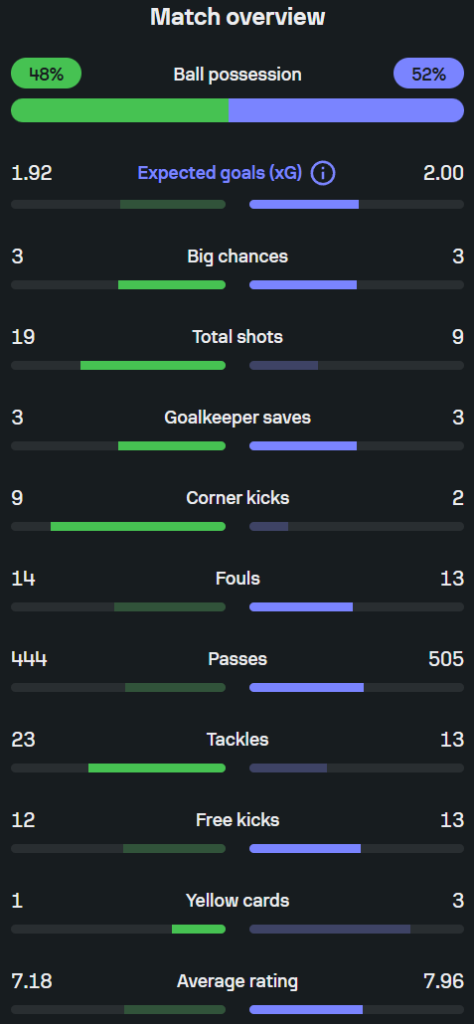This screenshot has width=474, height=1024.
Task: Select the Match overview heading
Action: click(238, 17)
